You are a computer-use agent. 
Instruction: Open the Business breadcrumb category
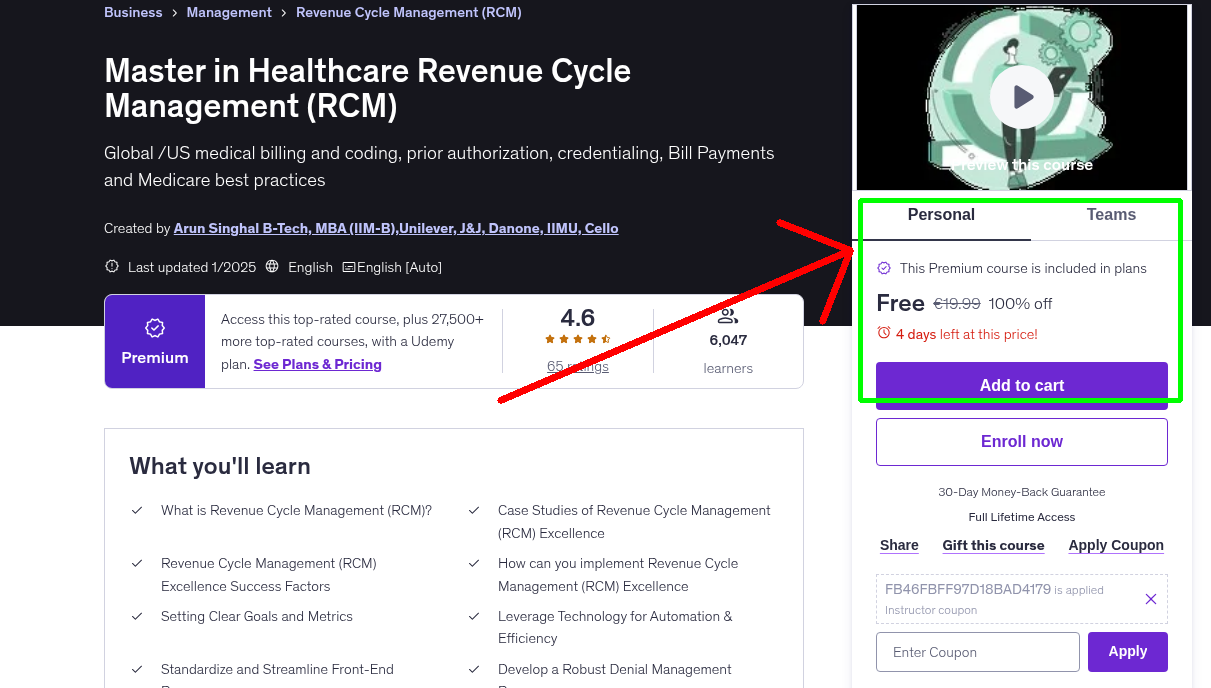[133, 12]
